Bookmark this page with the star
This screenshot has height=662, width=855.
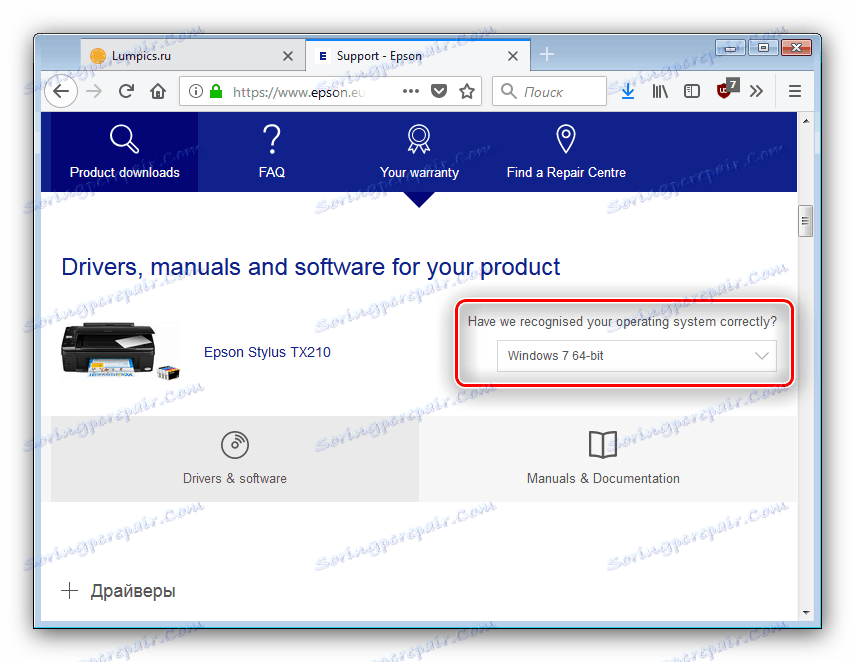pyautogui.click(x=467, y=91)
